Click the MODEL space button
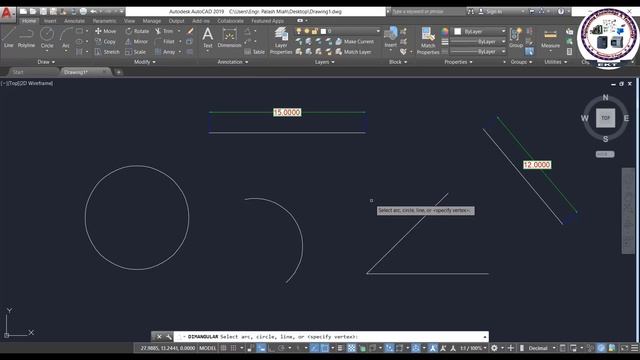Screen dimensions: 640x360 207,348
